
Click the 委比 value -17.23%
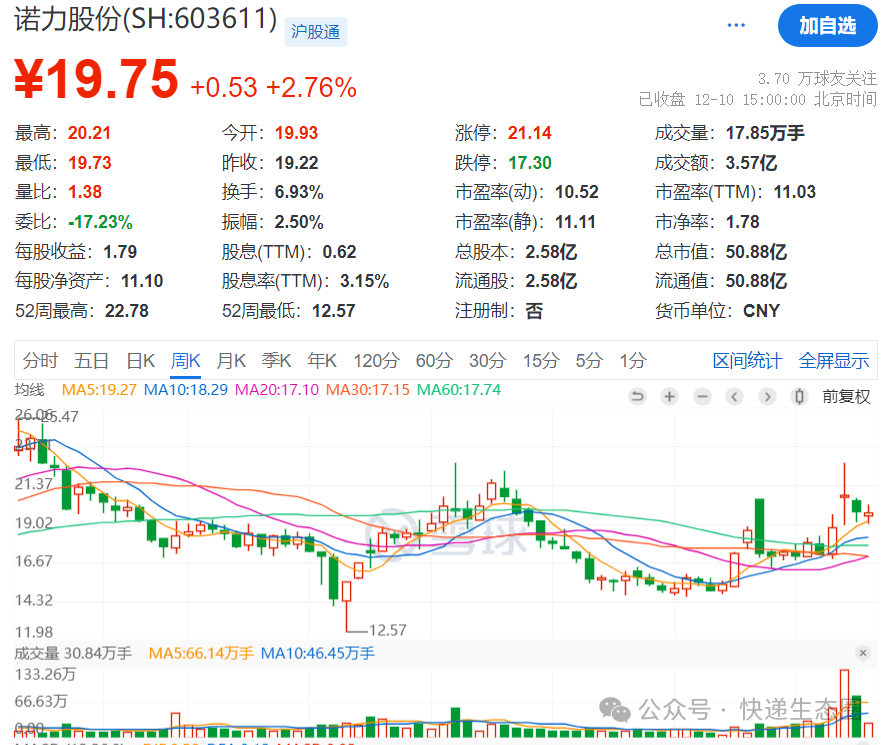pos(100,222)
